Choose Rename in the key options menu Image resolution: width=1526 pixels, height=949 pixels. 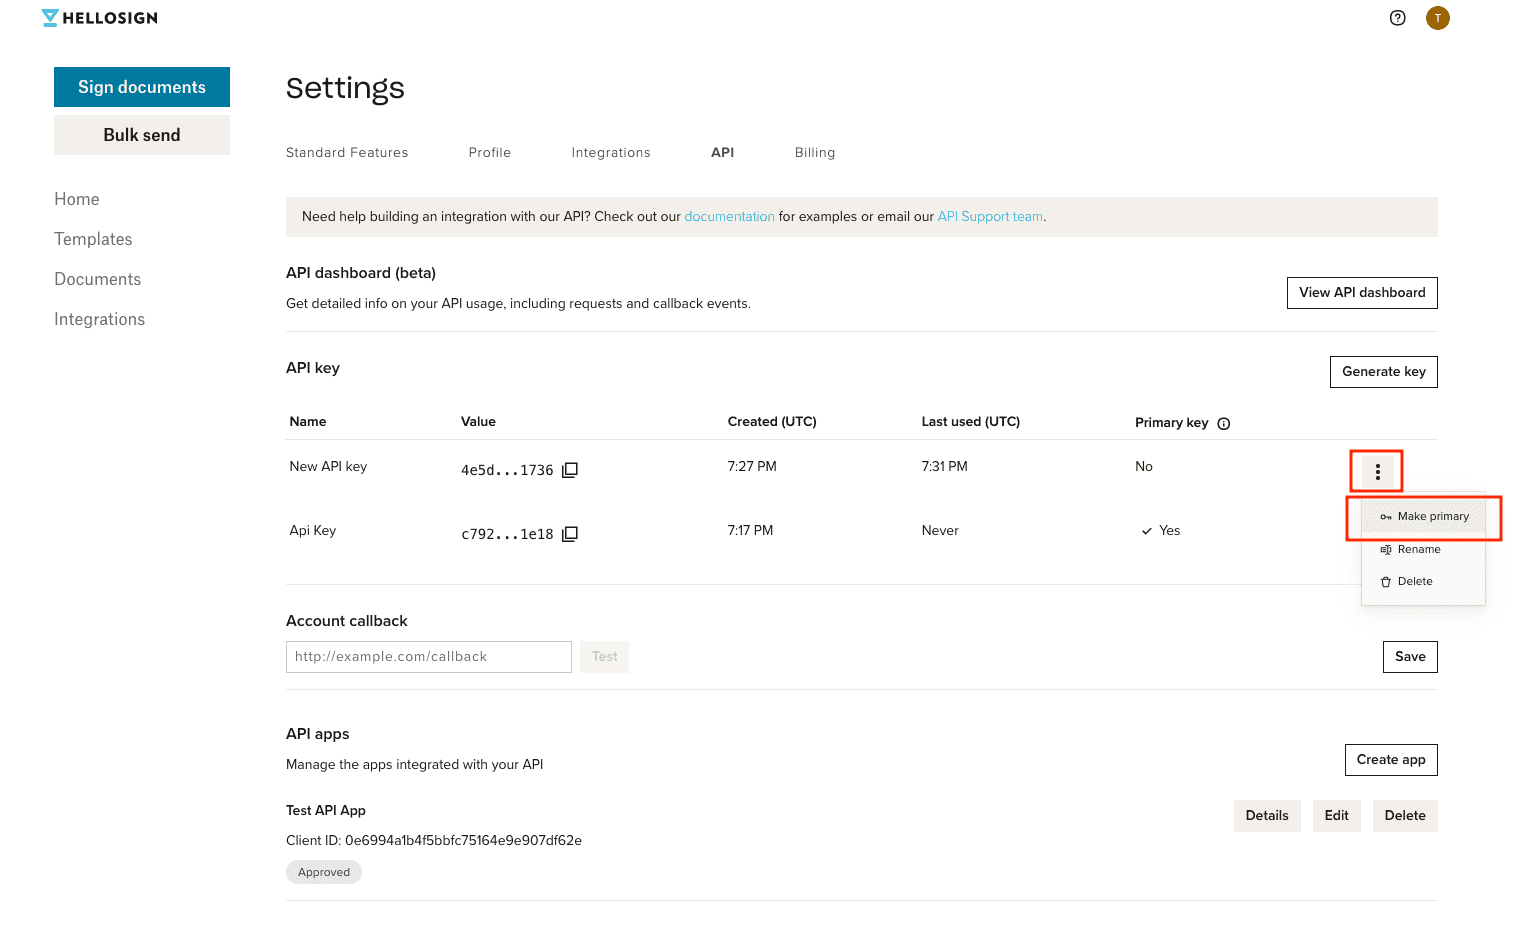1419,549
